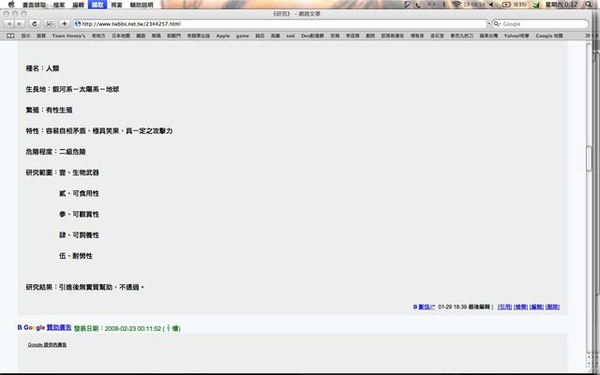Click the 研究結果 line of text
Screen dimensions: 600x375
(85, 287)
